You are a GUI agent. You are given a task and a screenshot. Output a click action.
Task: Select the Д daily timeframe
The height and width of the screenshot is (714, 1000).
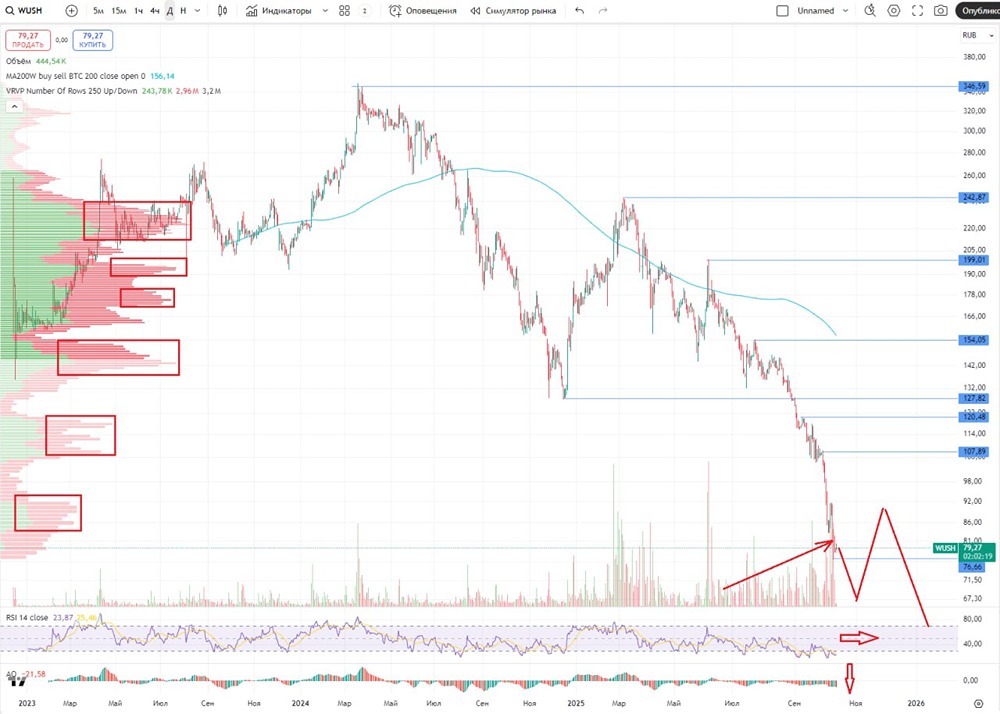pyautogui.click(x=170, y=11)
